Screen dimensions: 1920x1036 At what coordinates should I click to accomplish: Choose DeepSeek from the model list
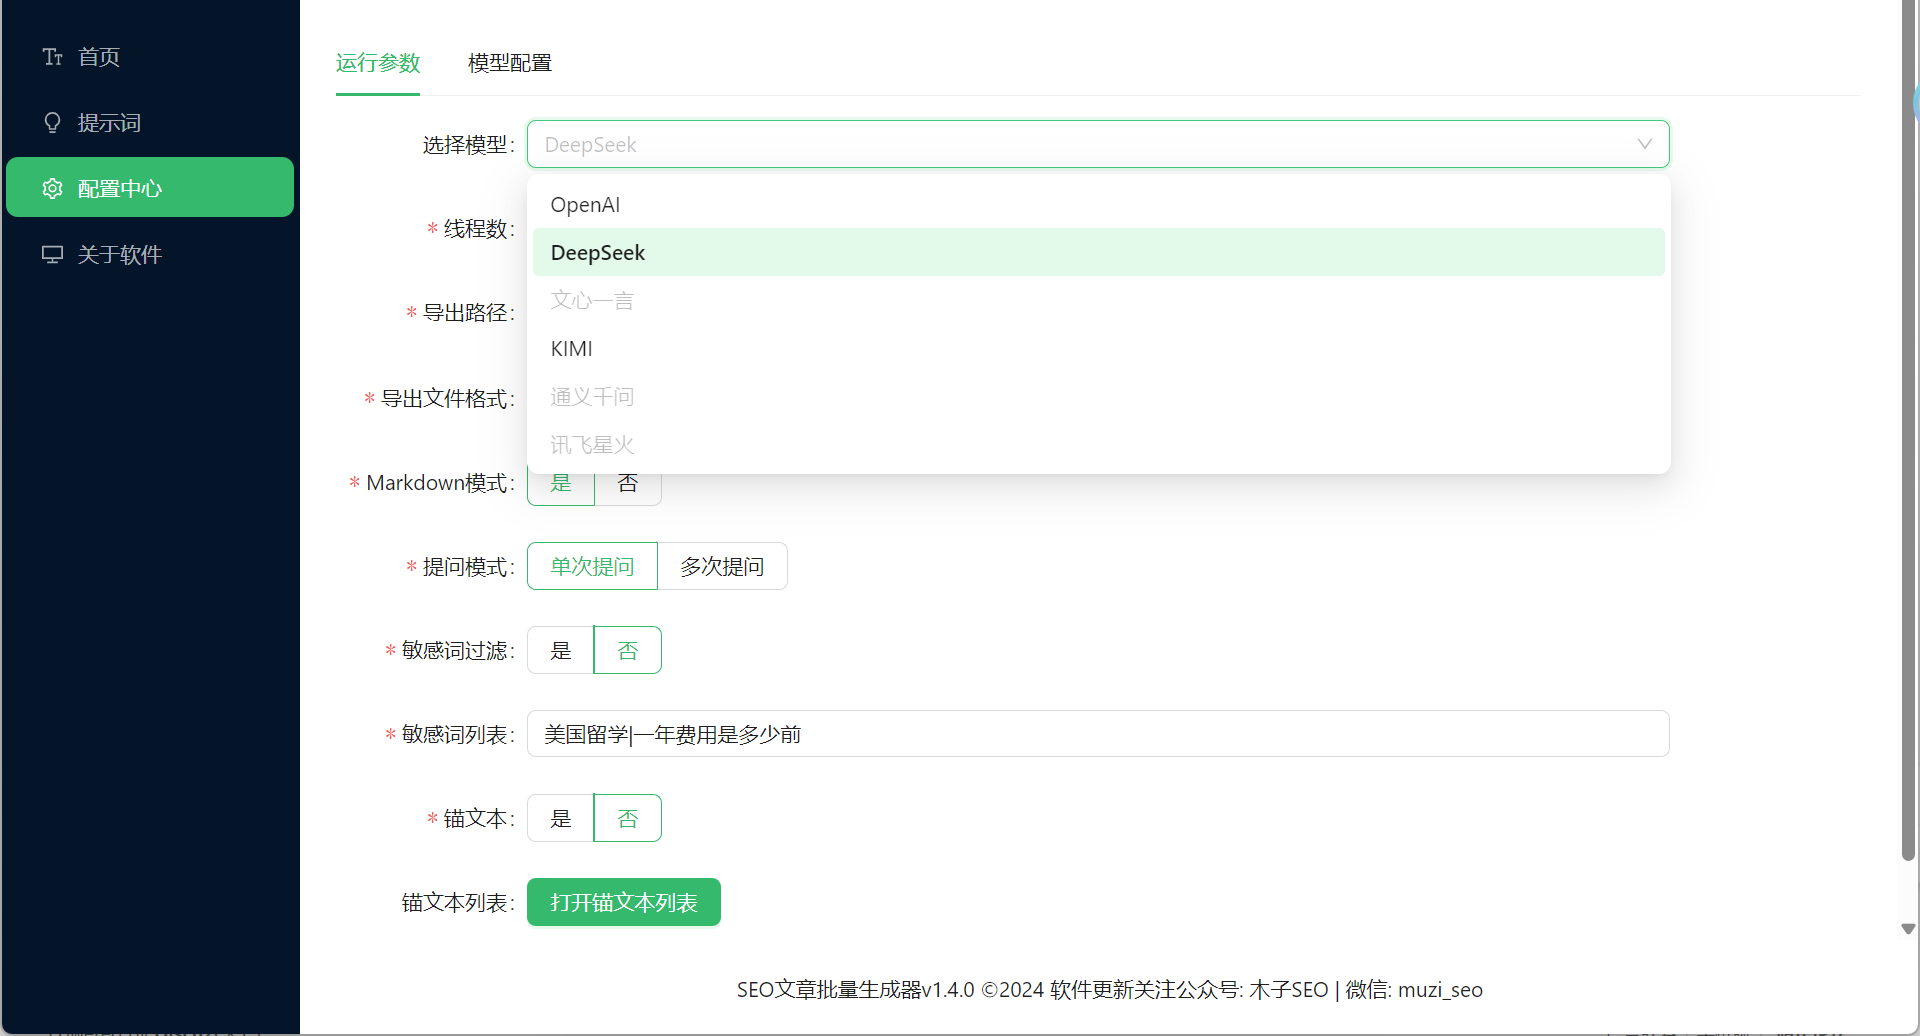pyautogui.click(x=1098, y=253)
